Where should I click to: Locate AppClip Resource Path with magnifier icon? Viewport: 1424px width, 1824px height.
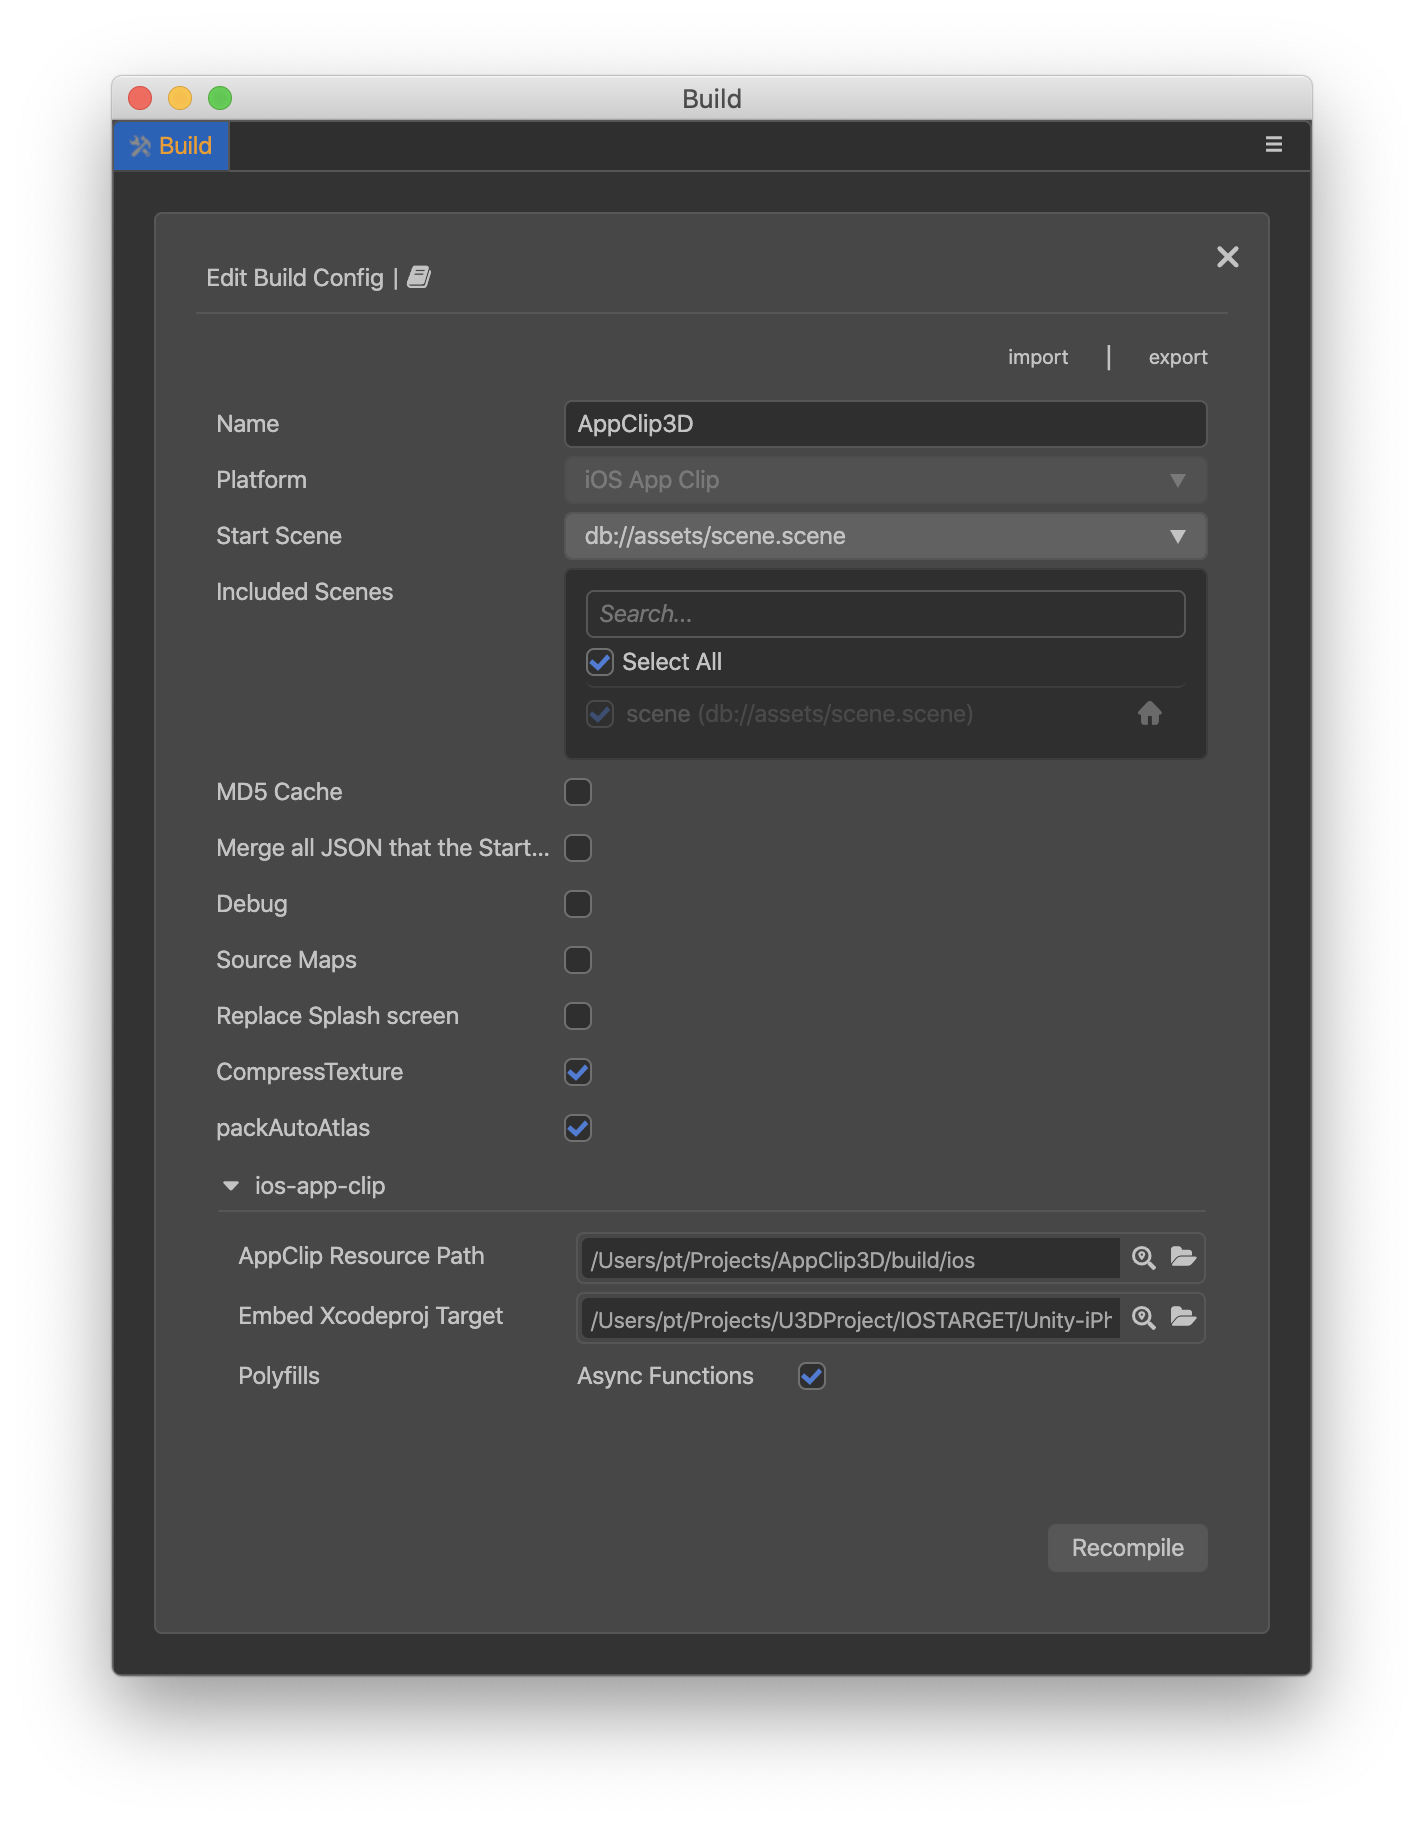pyautogui.click(x=1143, y=1258)
